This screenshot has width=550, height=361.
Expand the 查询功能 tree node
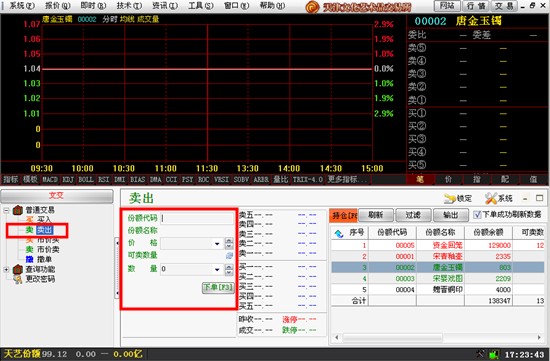pyautogui.click(x=6, y=269)
